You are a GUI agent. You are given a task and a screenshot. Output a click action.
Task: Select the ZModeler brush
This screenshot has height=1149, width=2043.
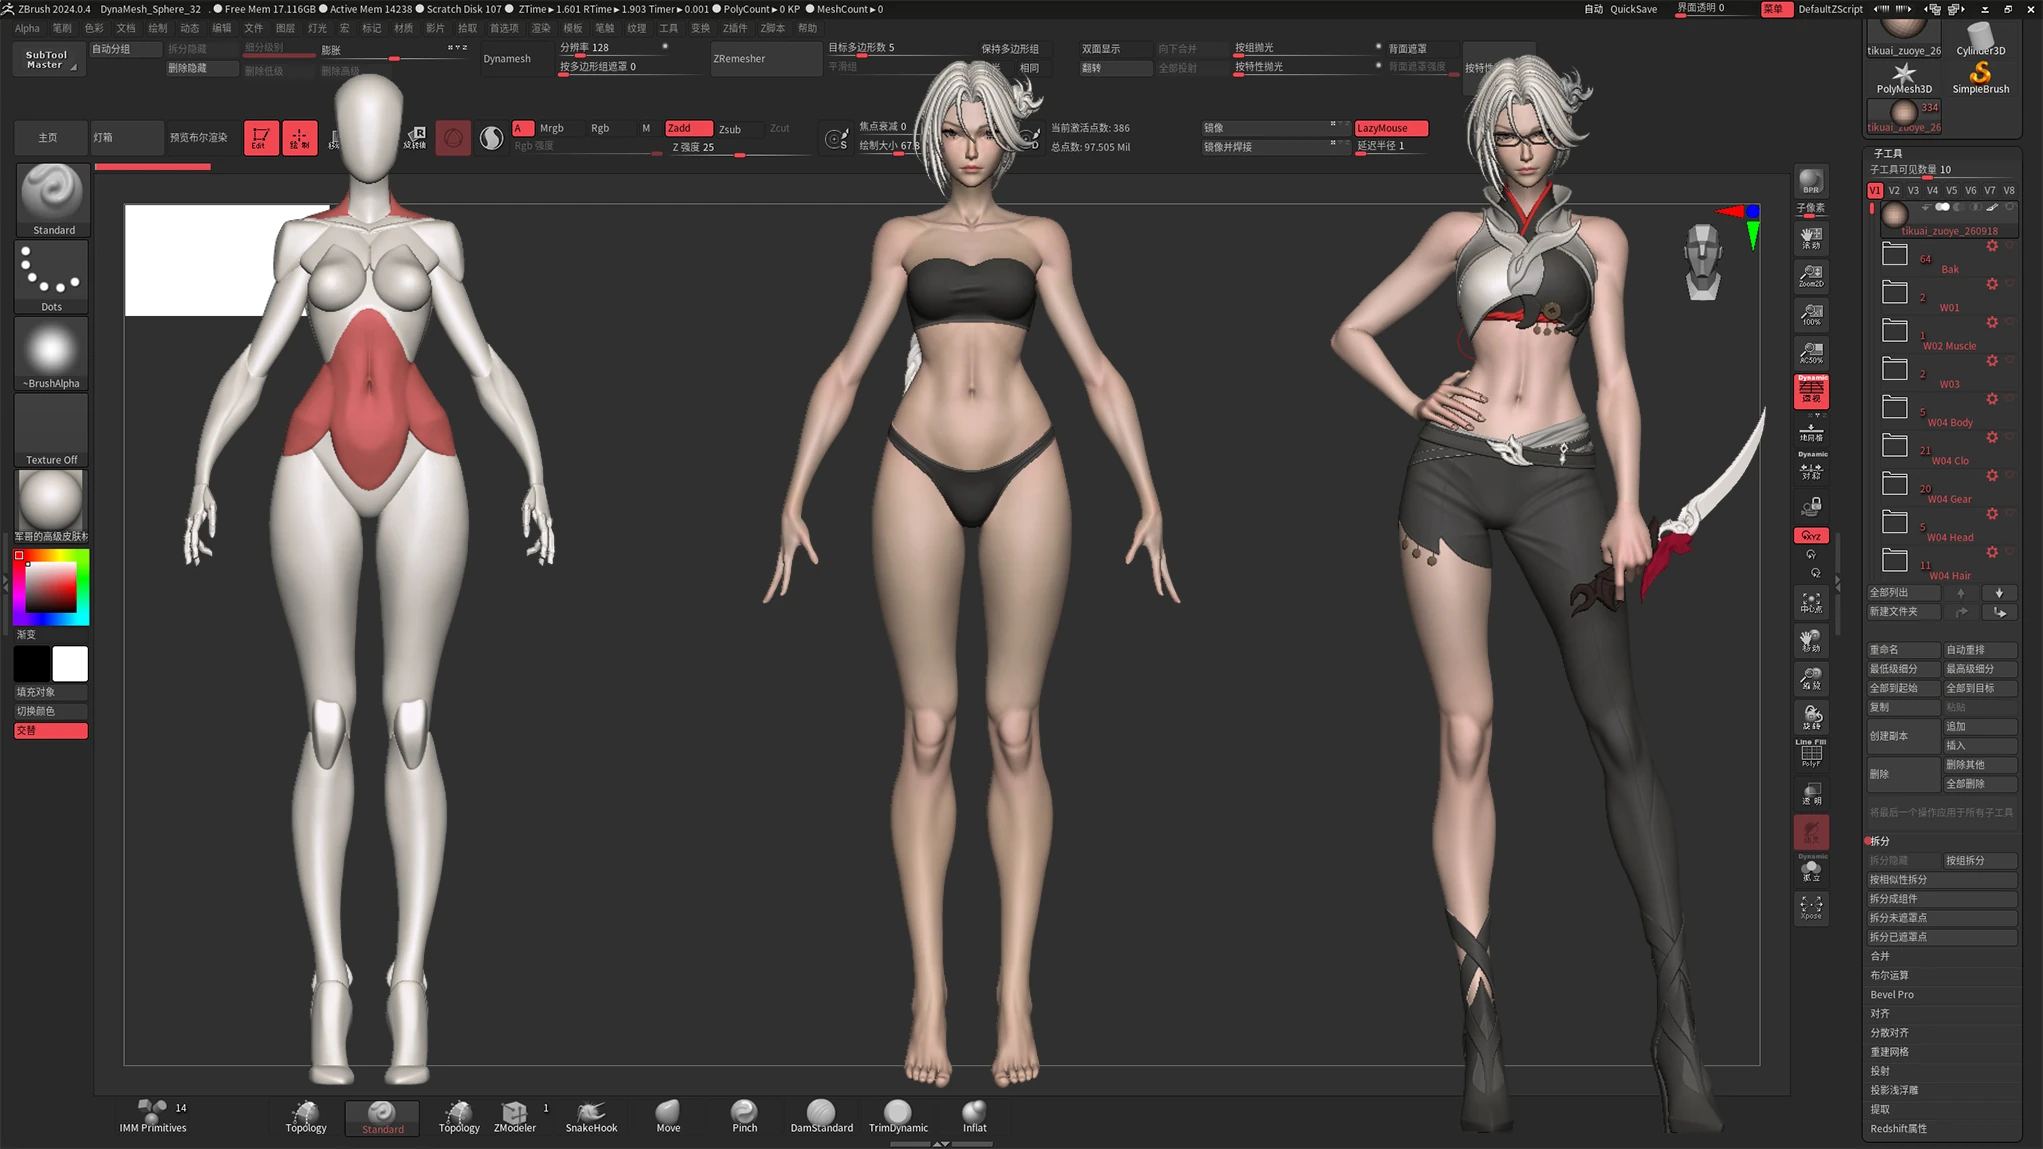(x=515, y=1117)
